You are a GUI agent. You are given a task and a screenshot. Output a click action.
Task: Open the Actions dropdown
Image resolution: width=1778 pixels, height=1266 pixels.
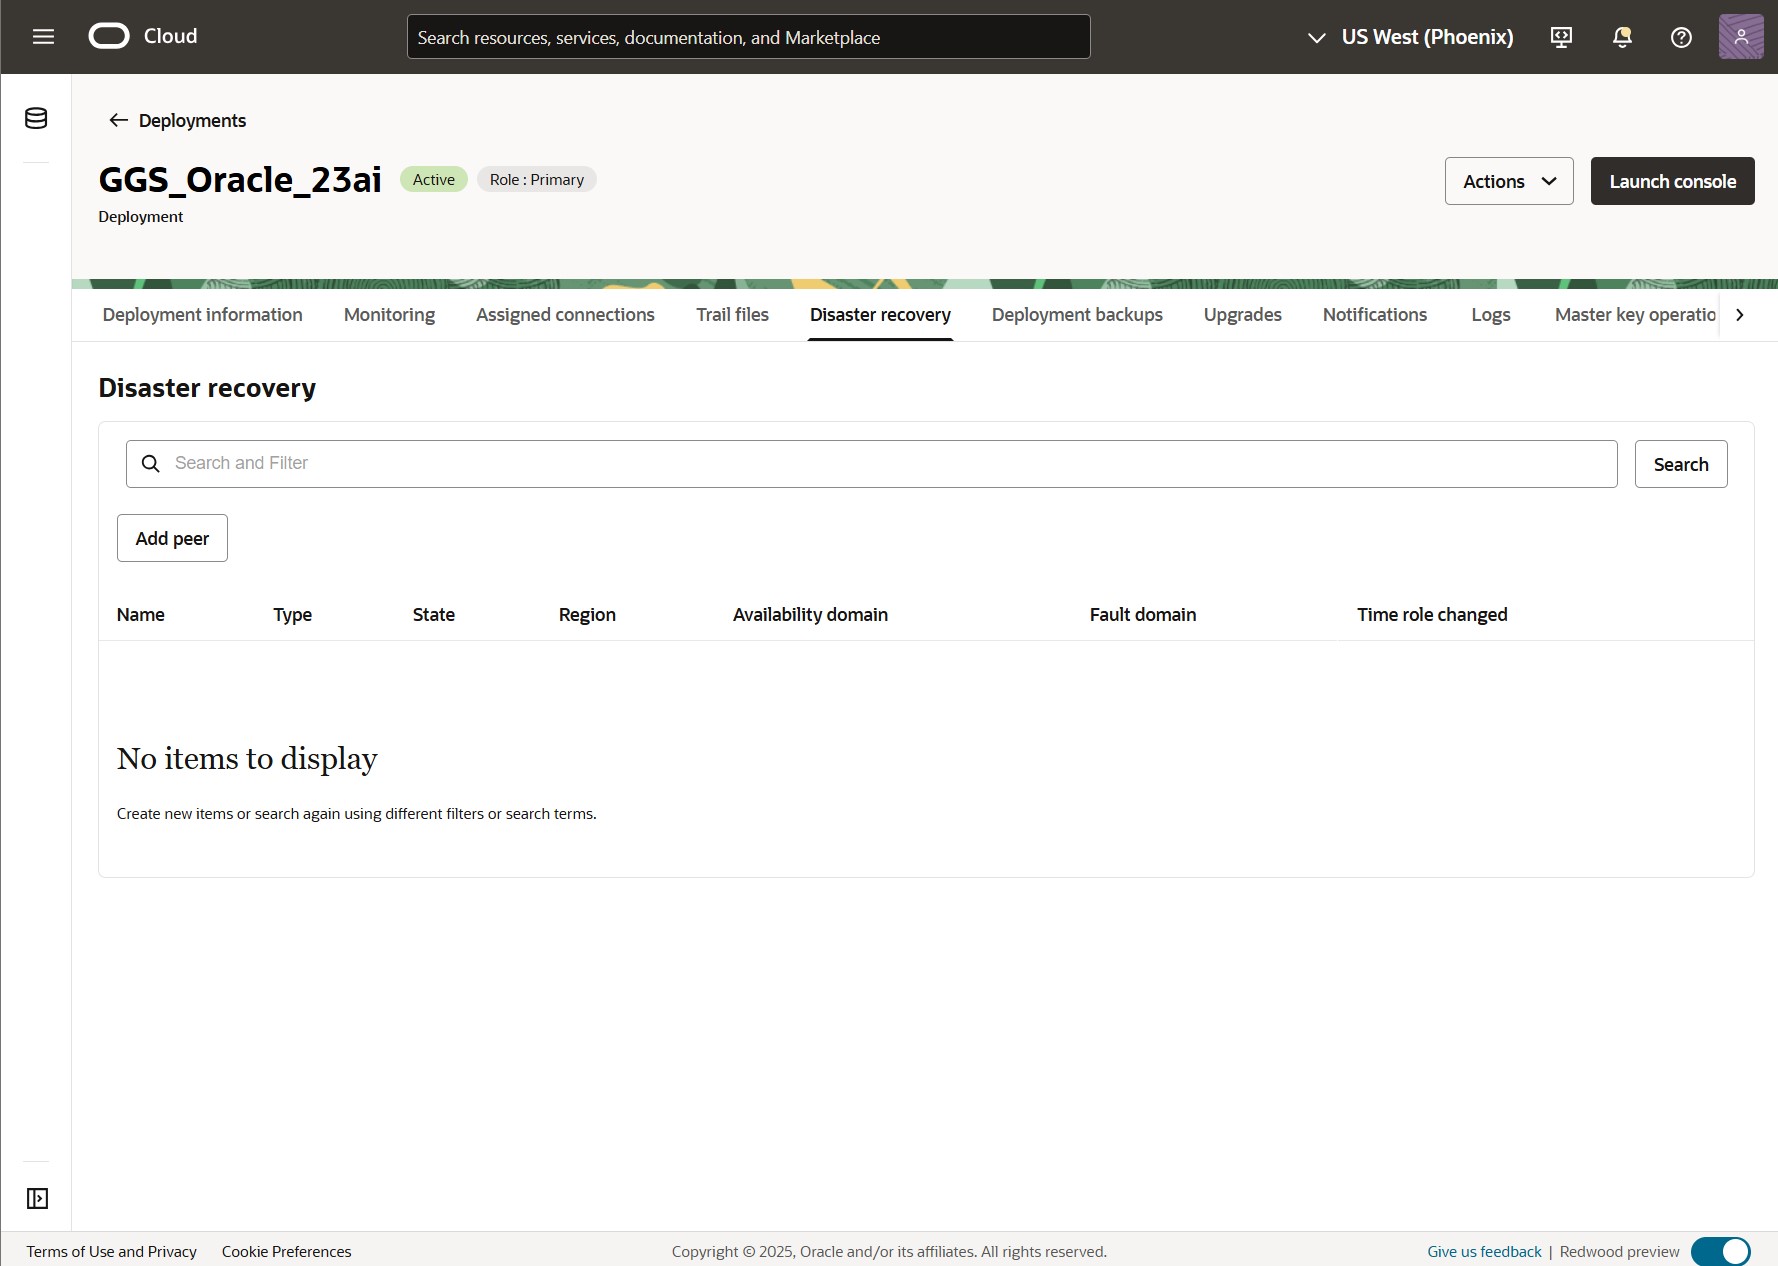(1508, 181)
